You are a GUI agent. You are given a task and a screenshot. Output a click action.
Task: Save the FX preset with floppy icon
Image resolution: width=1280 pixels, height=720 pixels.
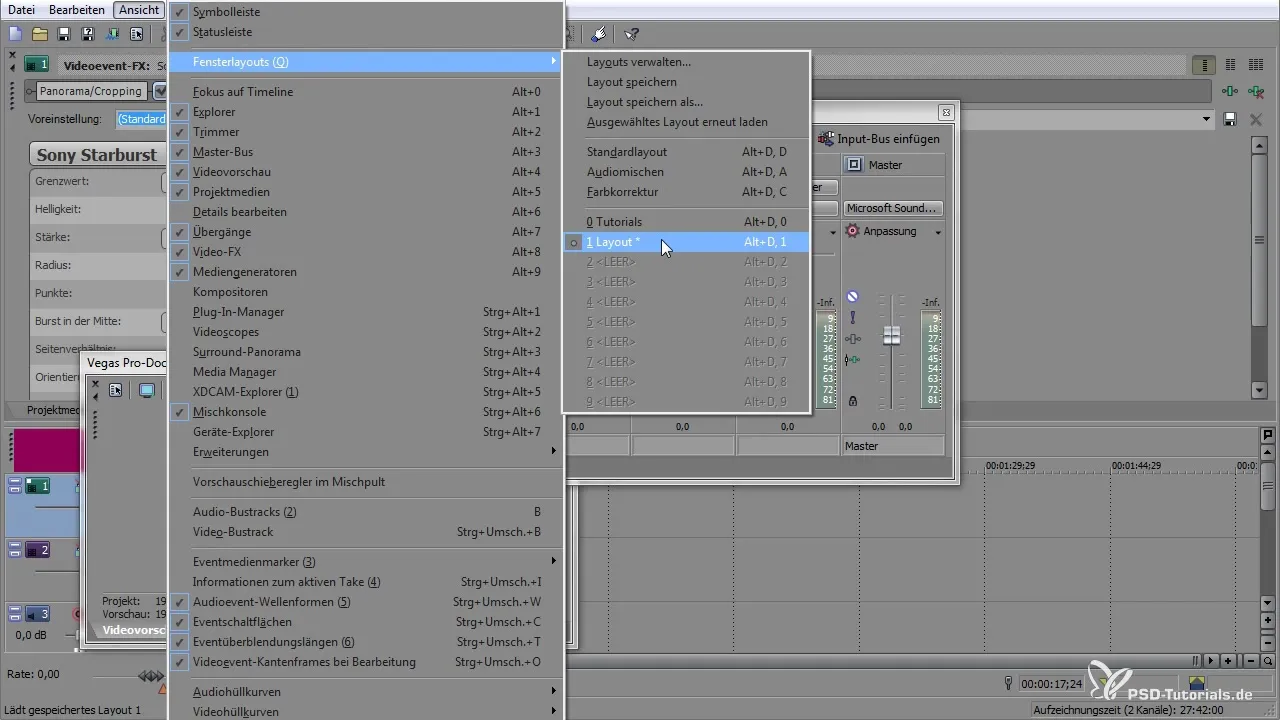coord(1231,119)
